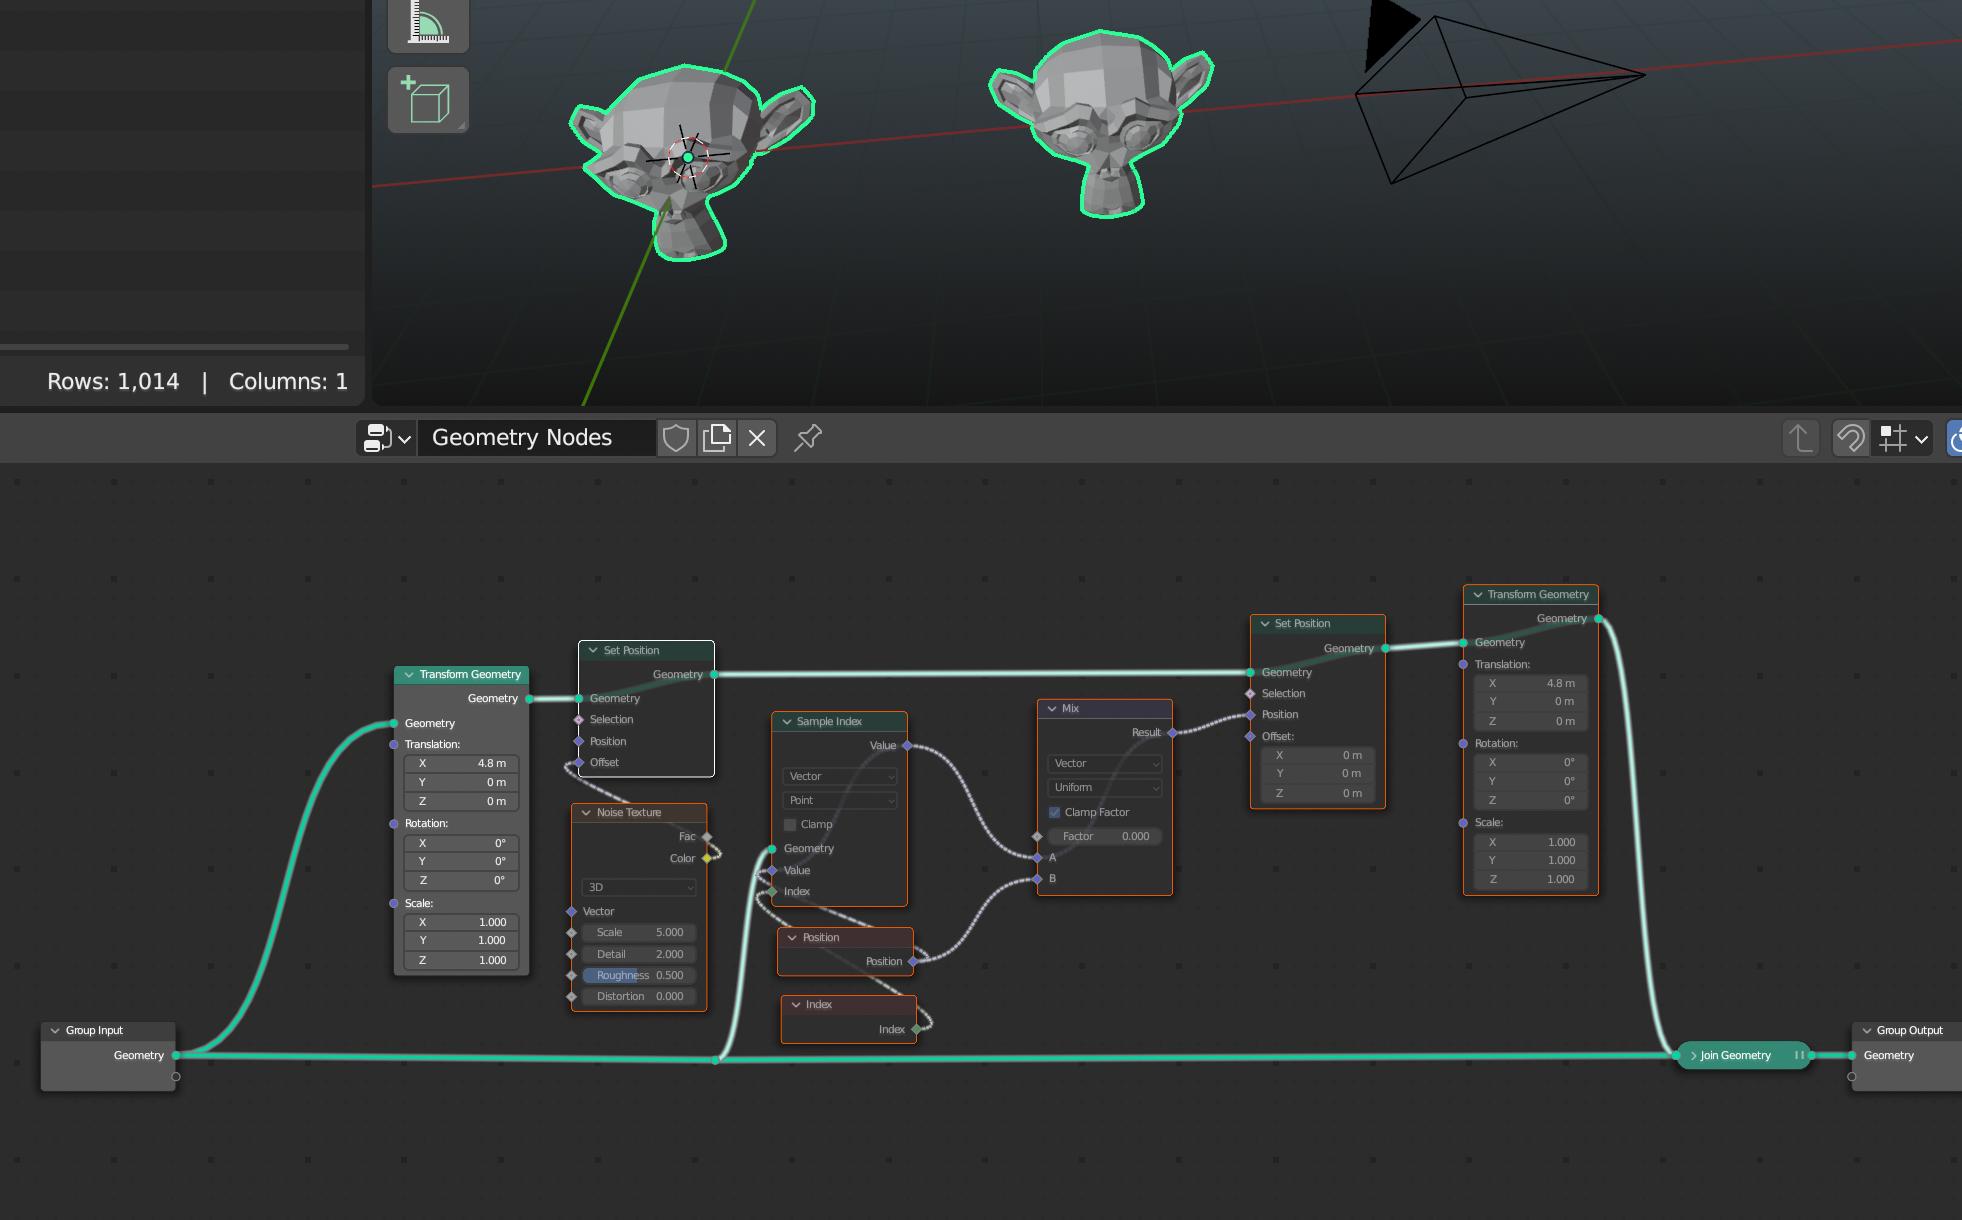
Task: Collapse the Group Input node
Action: [55, 1031]
